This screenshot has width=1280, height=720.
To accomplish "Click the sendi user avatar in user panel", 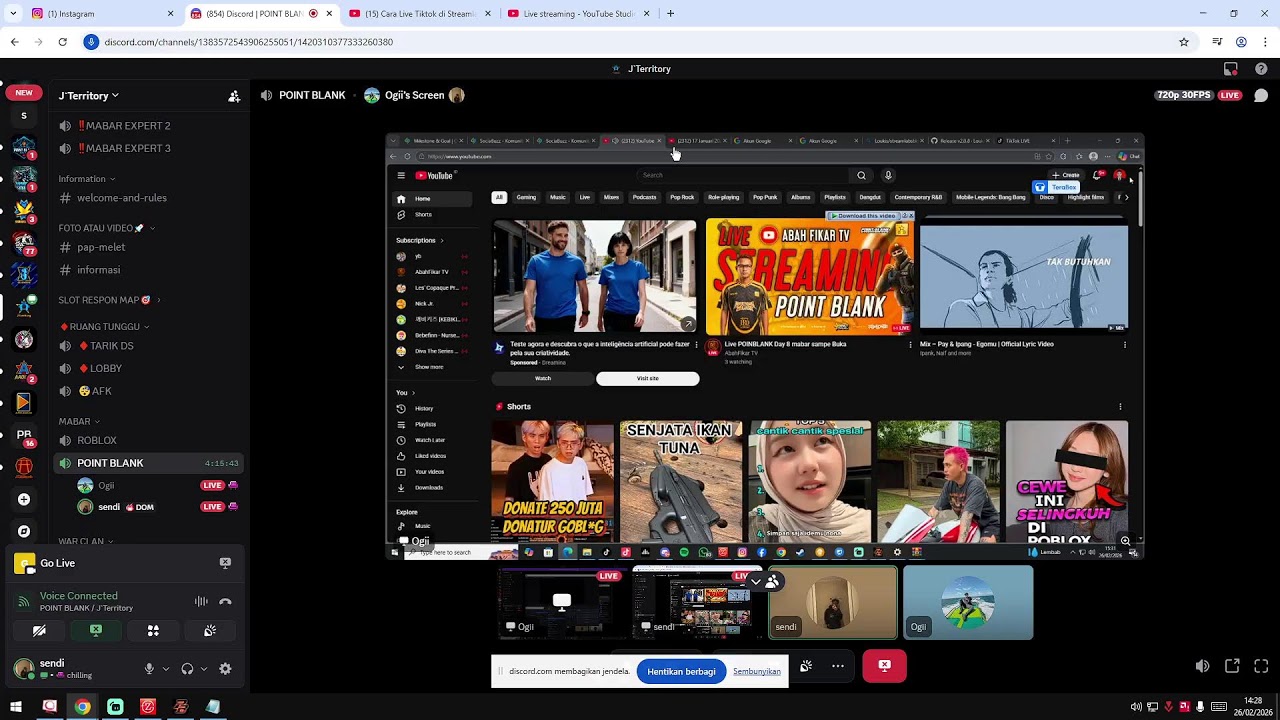I will pyautogui.click(x=23, y=668).
